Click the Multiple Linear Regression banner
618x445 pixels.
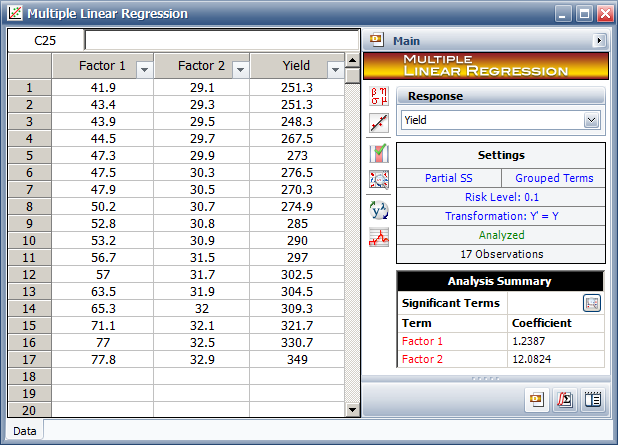(x=486, y=66)
